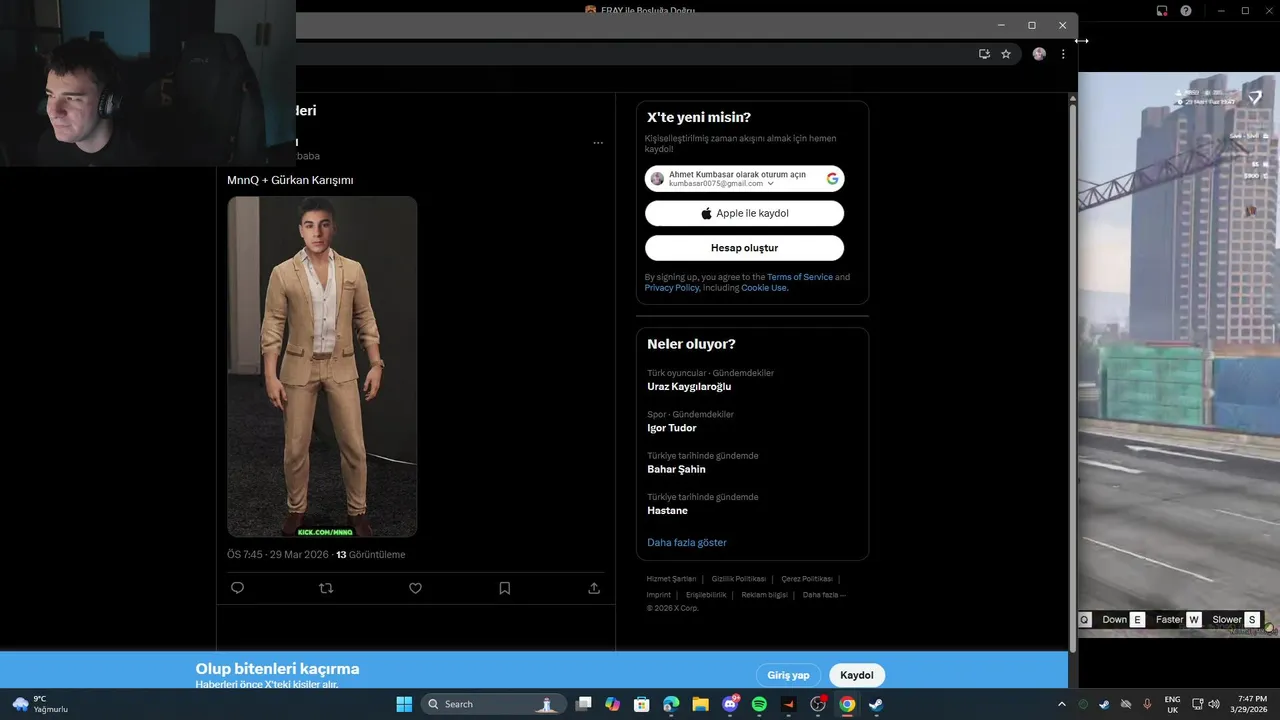Click the help question mark in the background window

pyautogui.click(x=1186, y=11)
